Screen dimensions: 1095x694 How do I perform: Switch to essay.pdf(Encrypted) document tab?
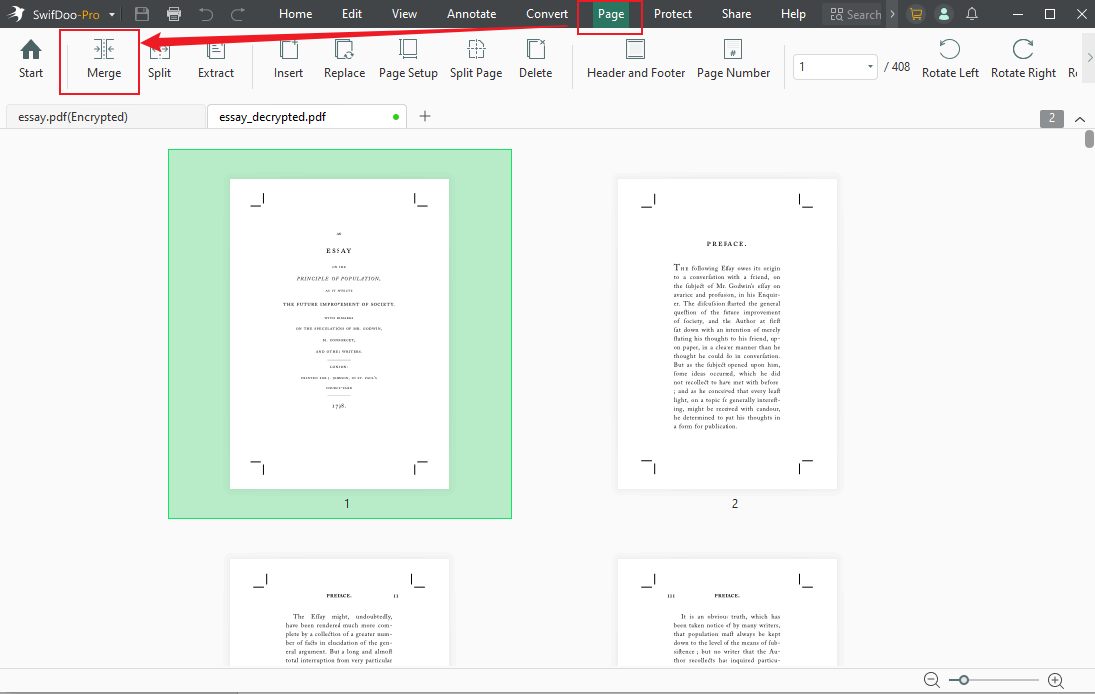tap(74, 117)
